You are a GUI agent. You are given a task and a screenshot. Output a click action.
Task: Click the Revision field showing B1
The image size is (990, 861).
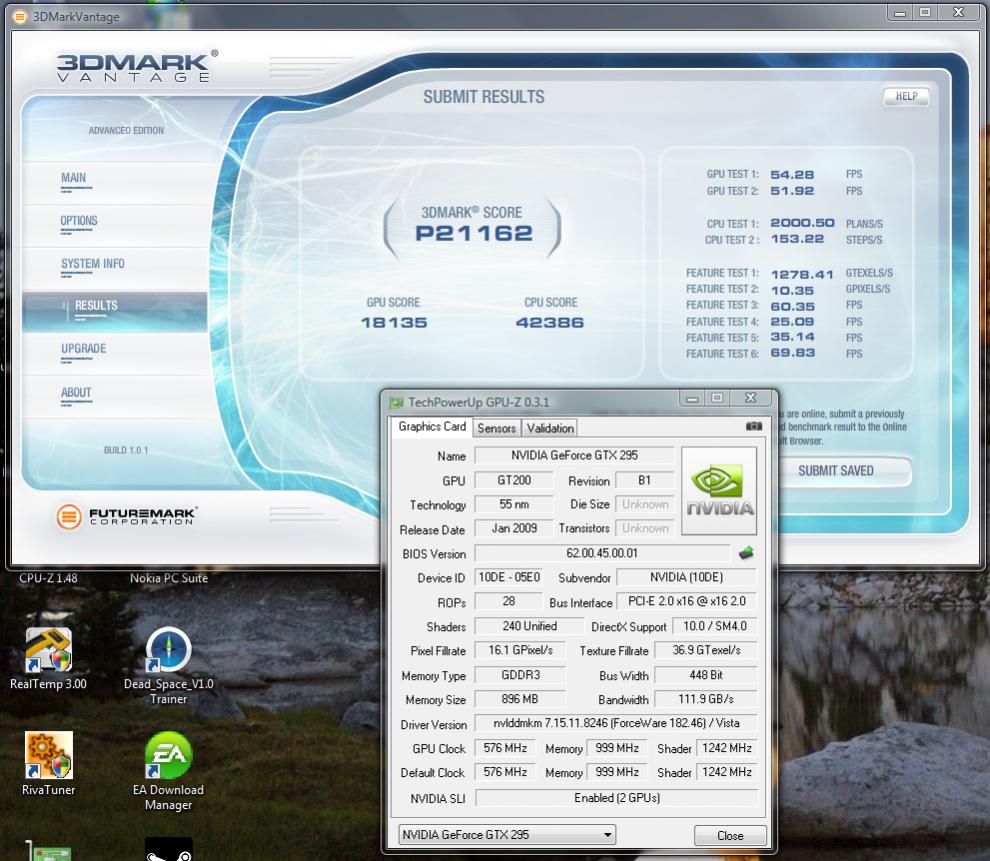[645, 480]
